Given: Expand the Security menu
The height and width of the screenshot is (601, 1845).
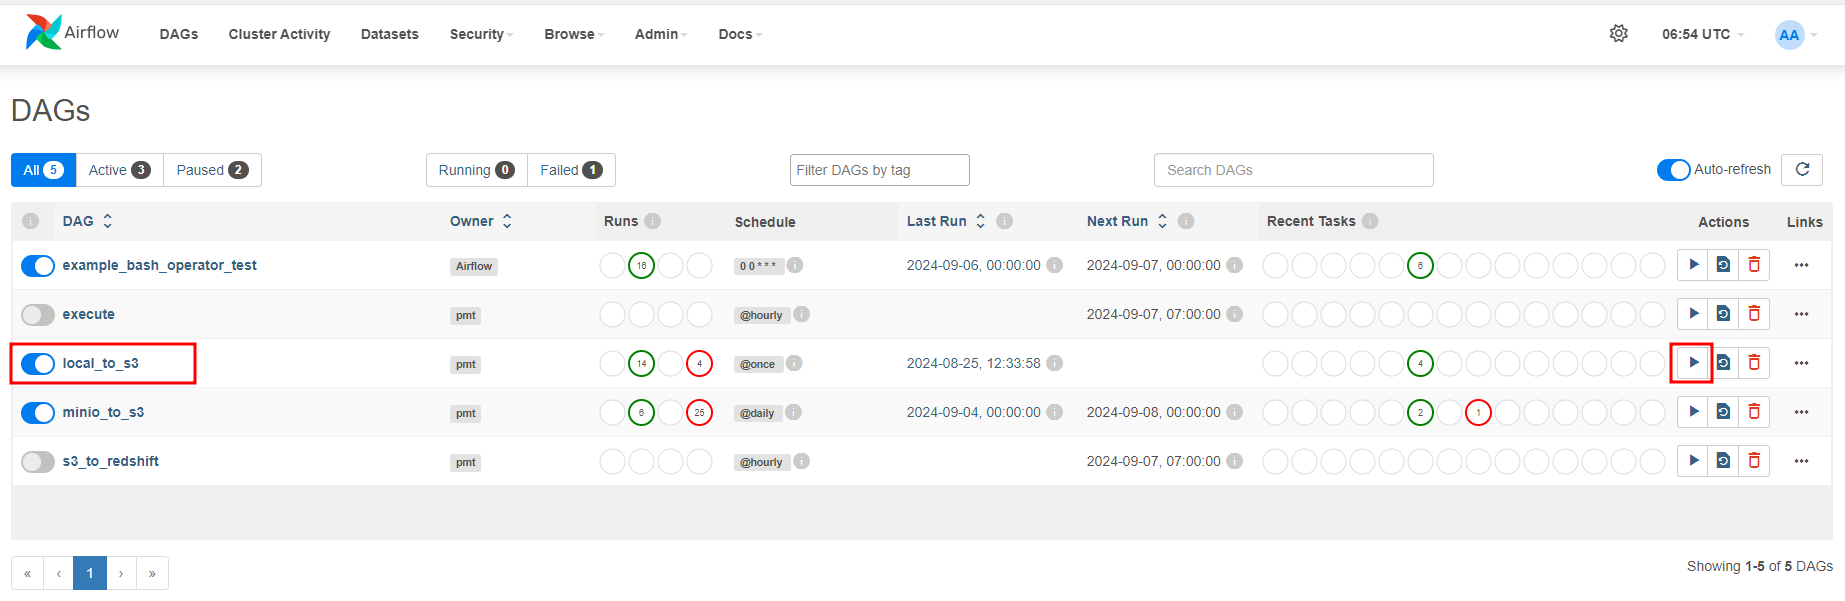Looking at the screenshot, I should (x=481, y=34).
